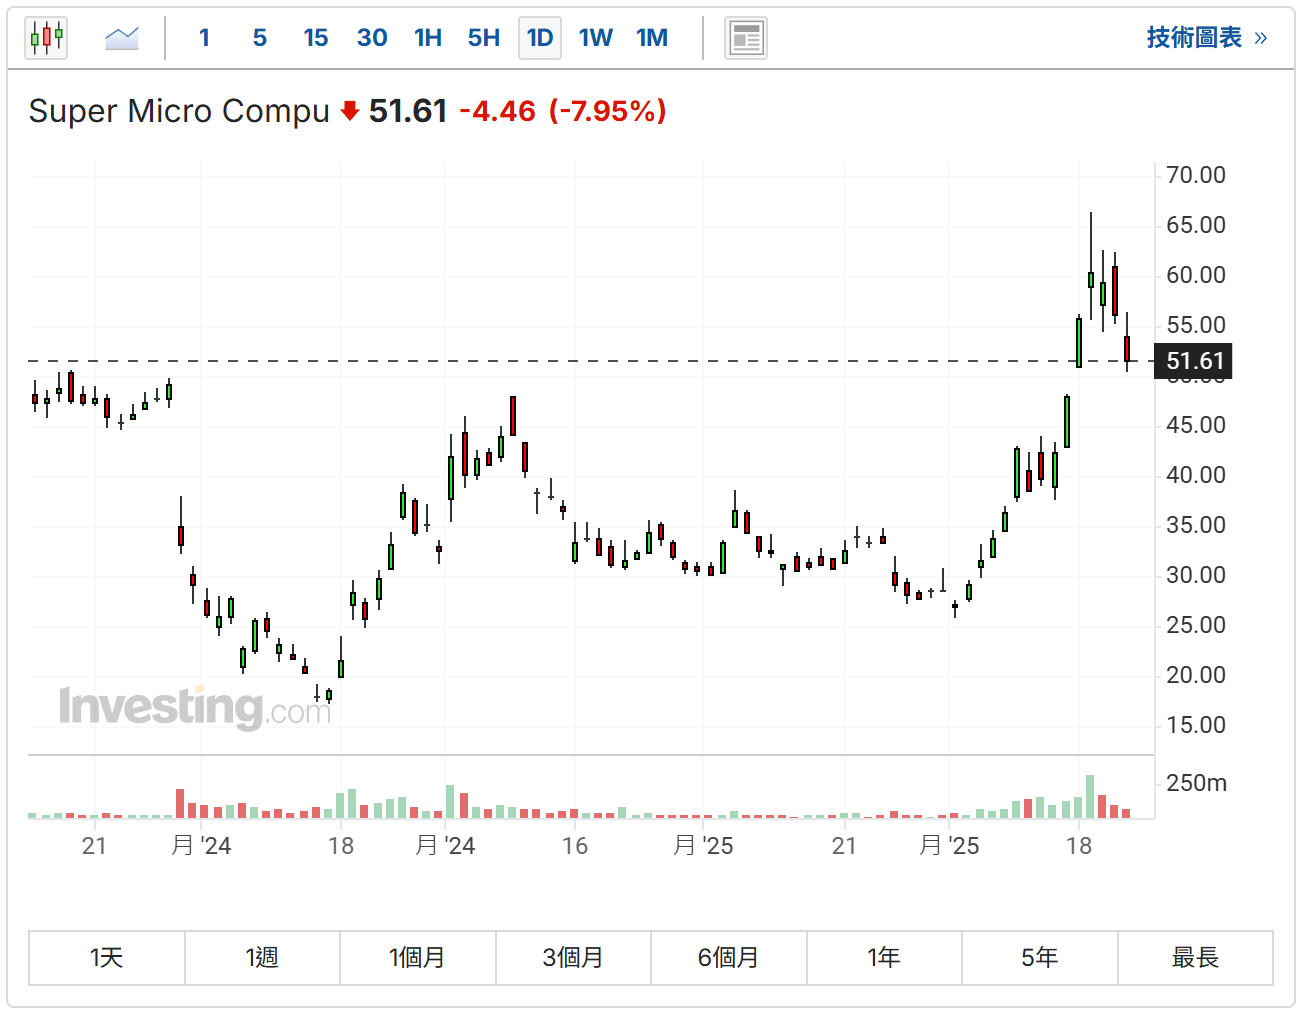Show the 最長 maximum time range
This screenshot has width=1309, height=1017.
click(x=1195, y=958)
